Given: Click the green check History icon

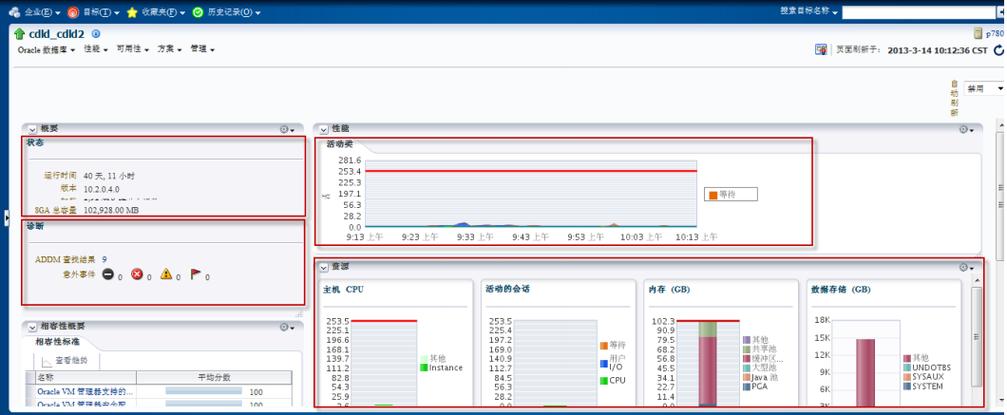Looking at the screenshot, I should 198,12.
